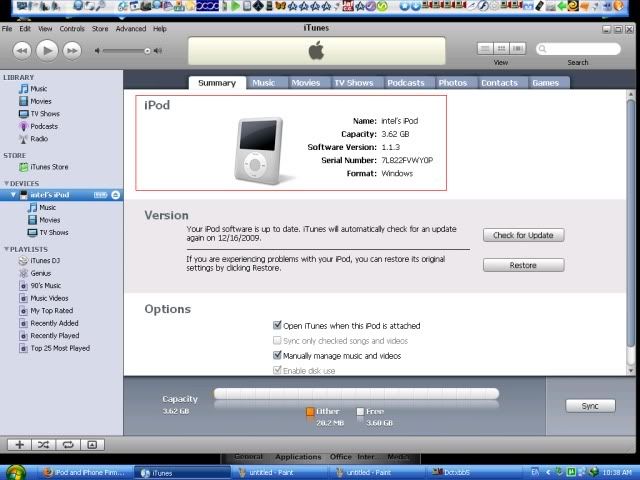Click the add playlist plus button

point(19,444)
